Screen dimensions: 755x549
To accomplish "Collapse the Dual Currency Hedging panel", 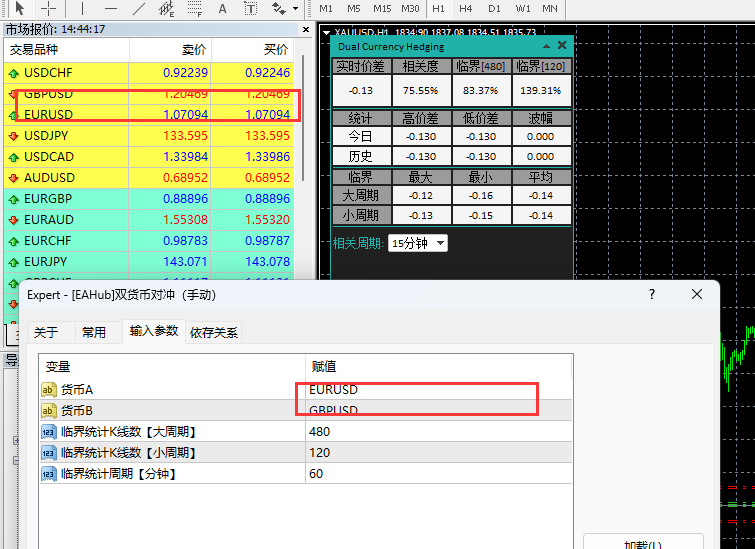I will (546, 46).
